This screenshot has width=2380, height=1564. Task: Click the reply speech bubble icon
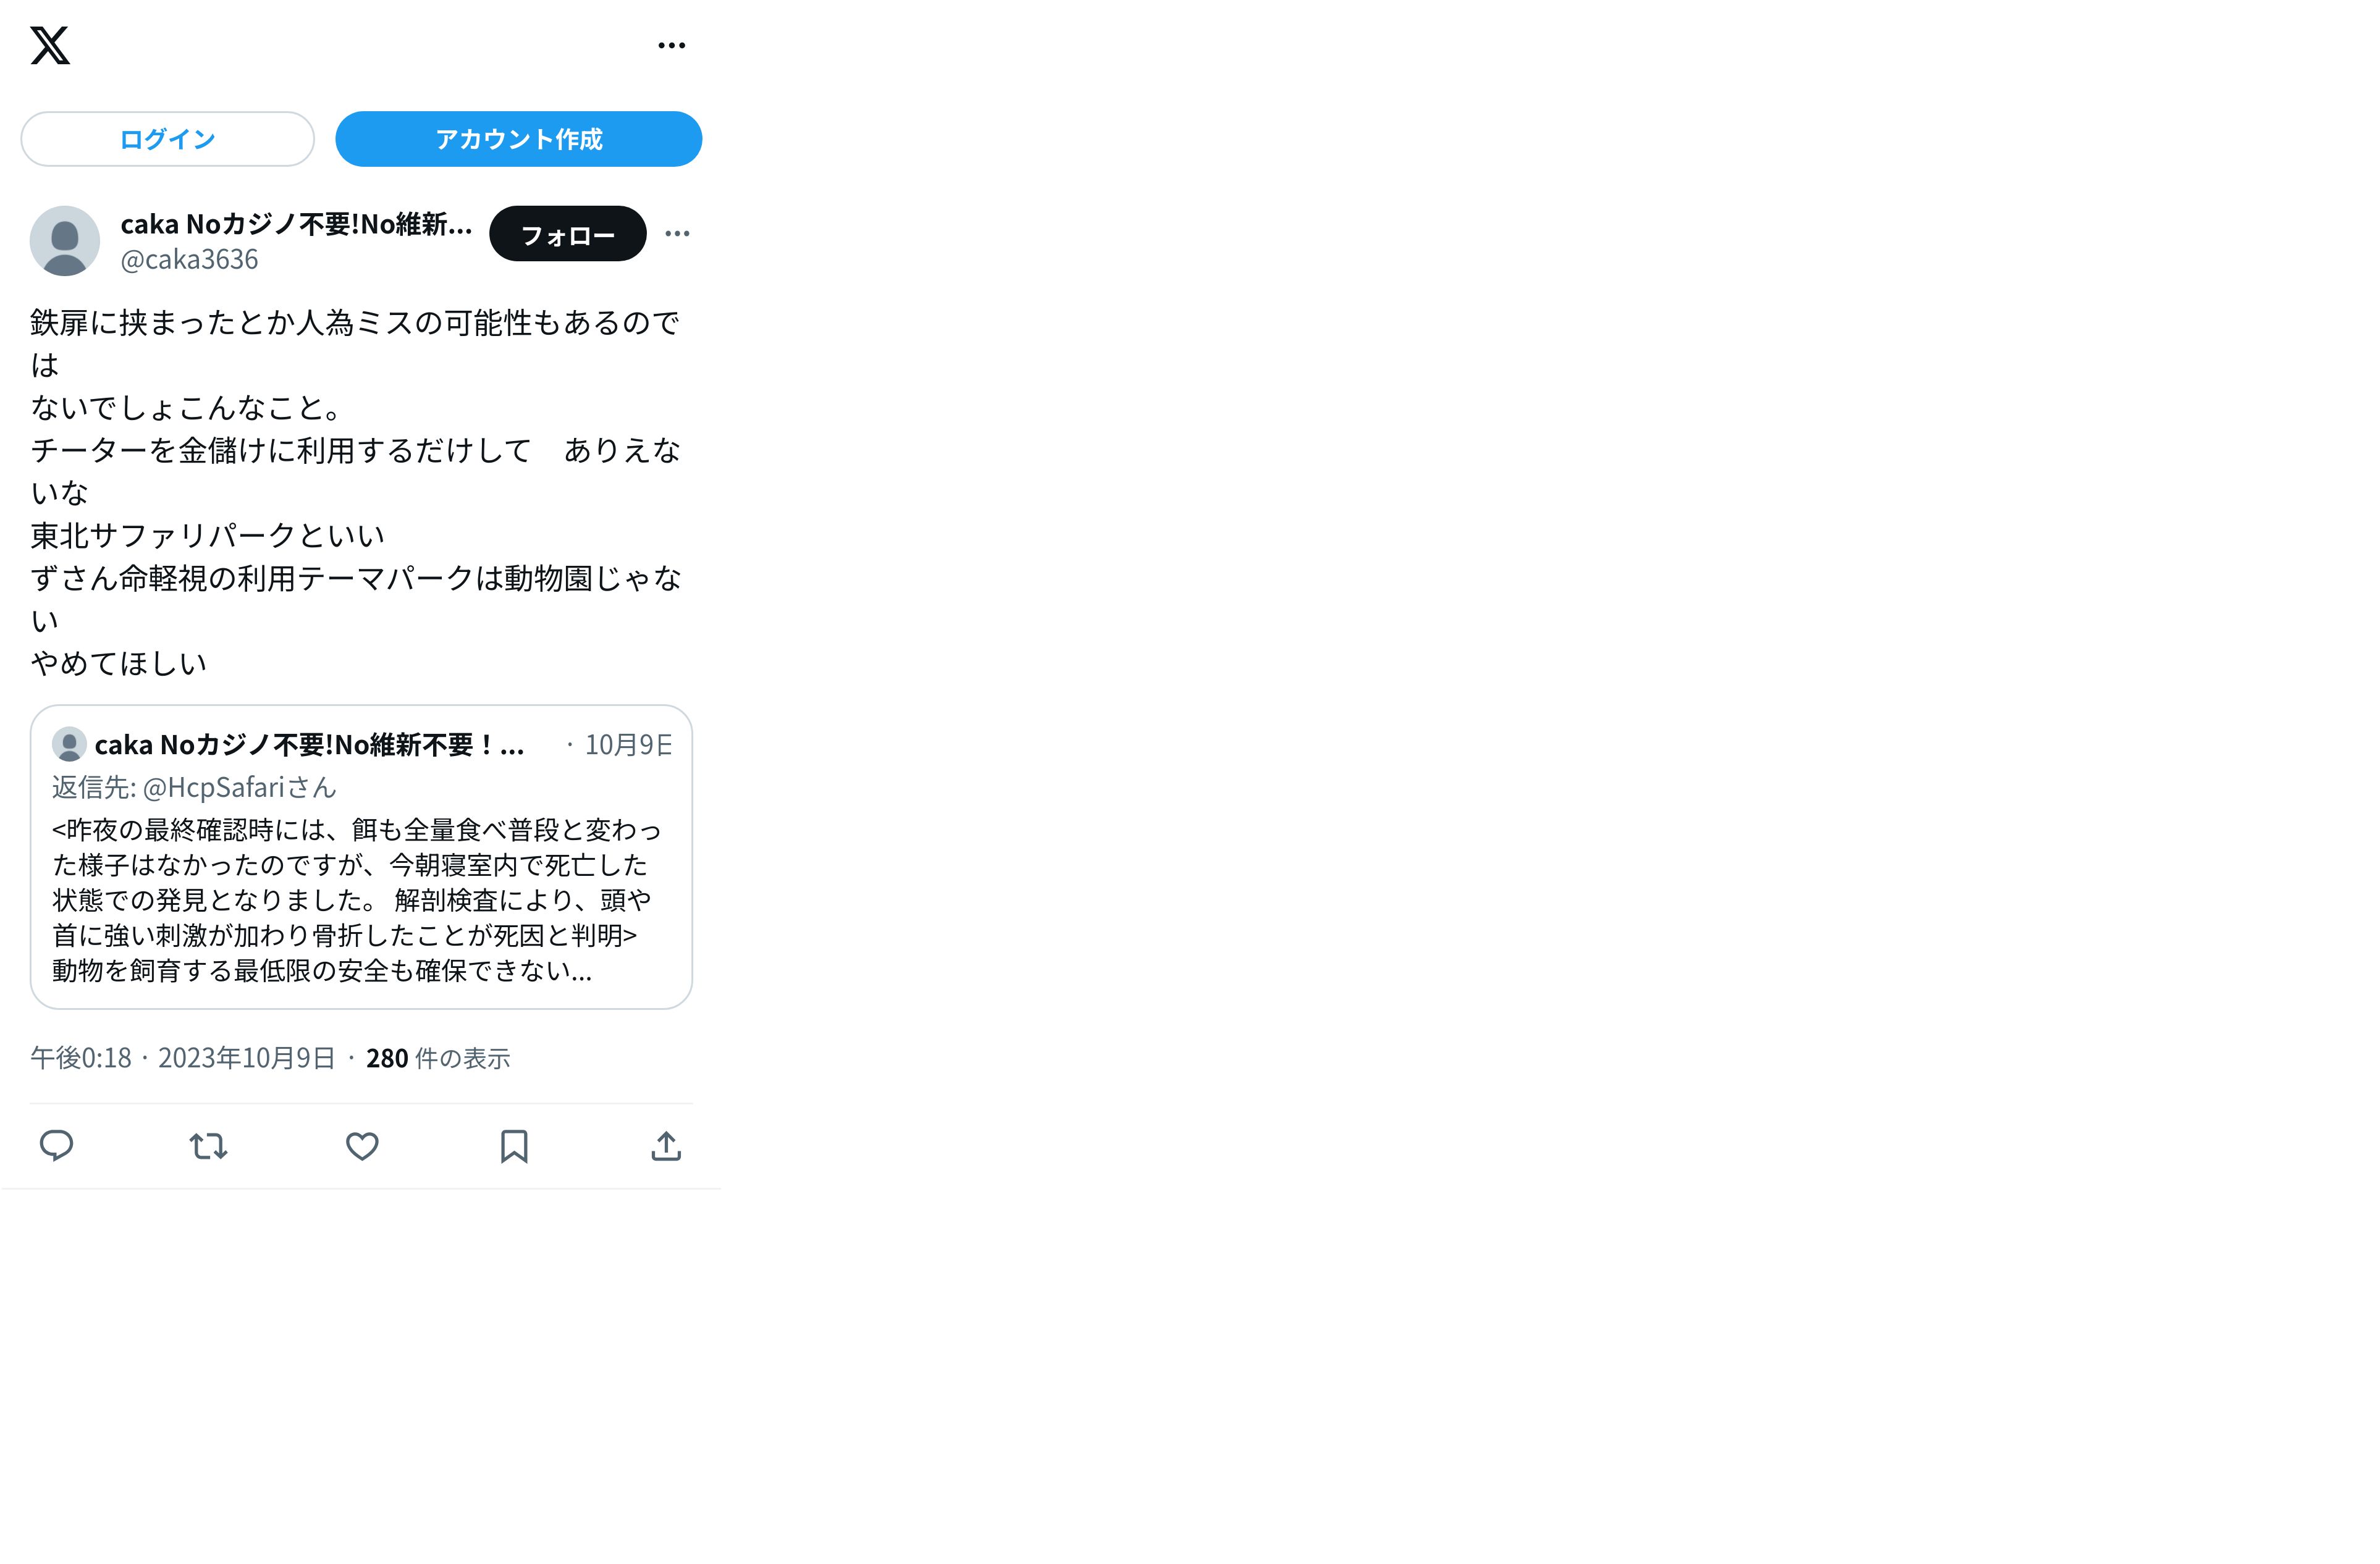56,1146
